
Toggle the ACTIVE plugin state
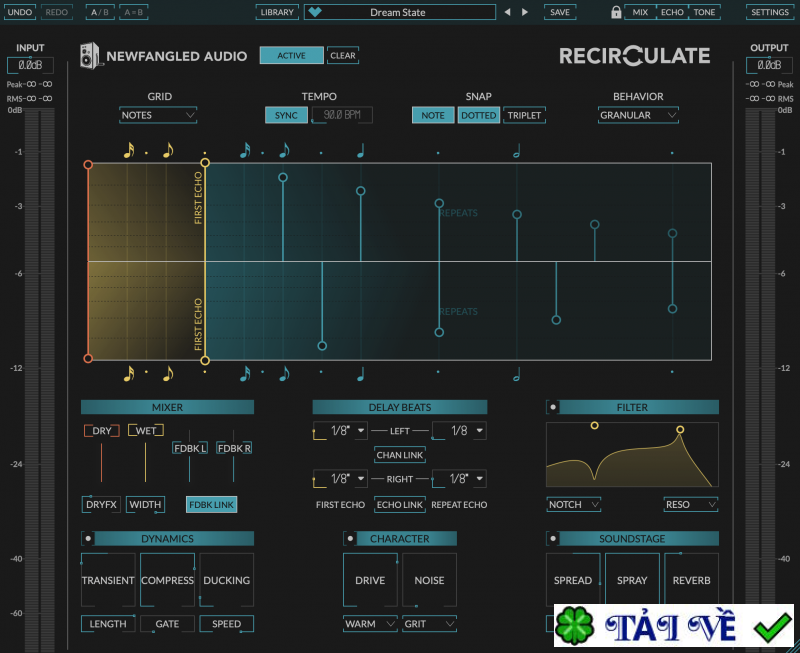(x=291, y=55)
